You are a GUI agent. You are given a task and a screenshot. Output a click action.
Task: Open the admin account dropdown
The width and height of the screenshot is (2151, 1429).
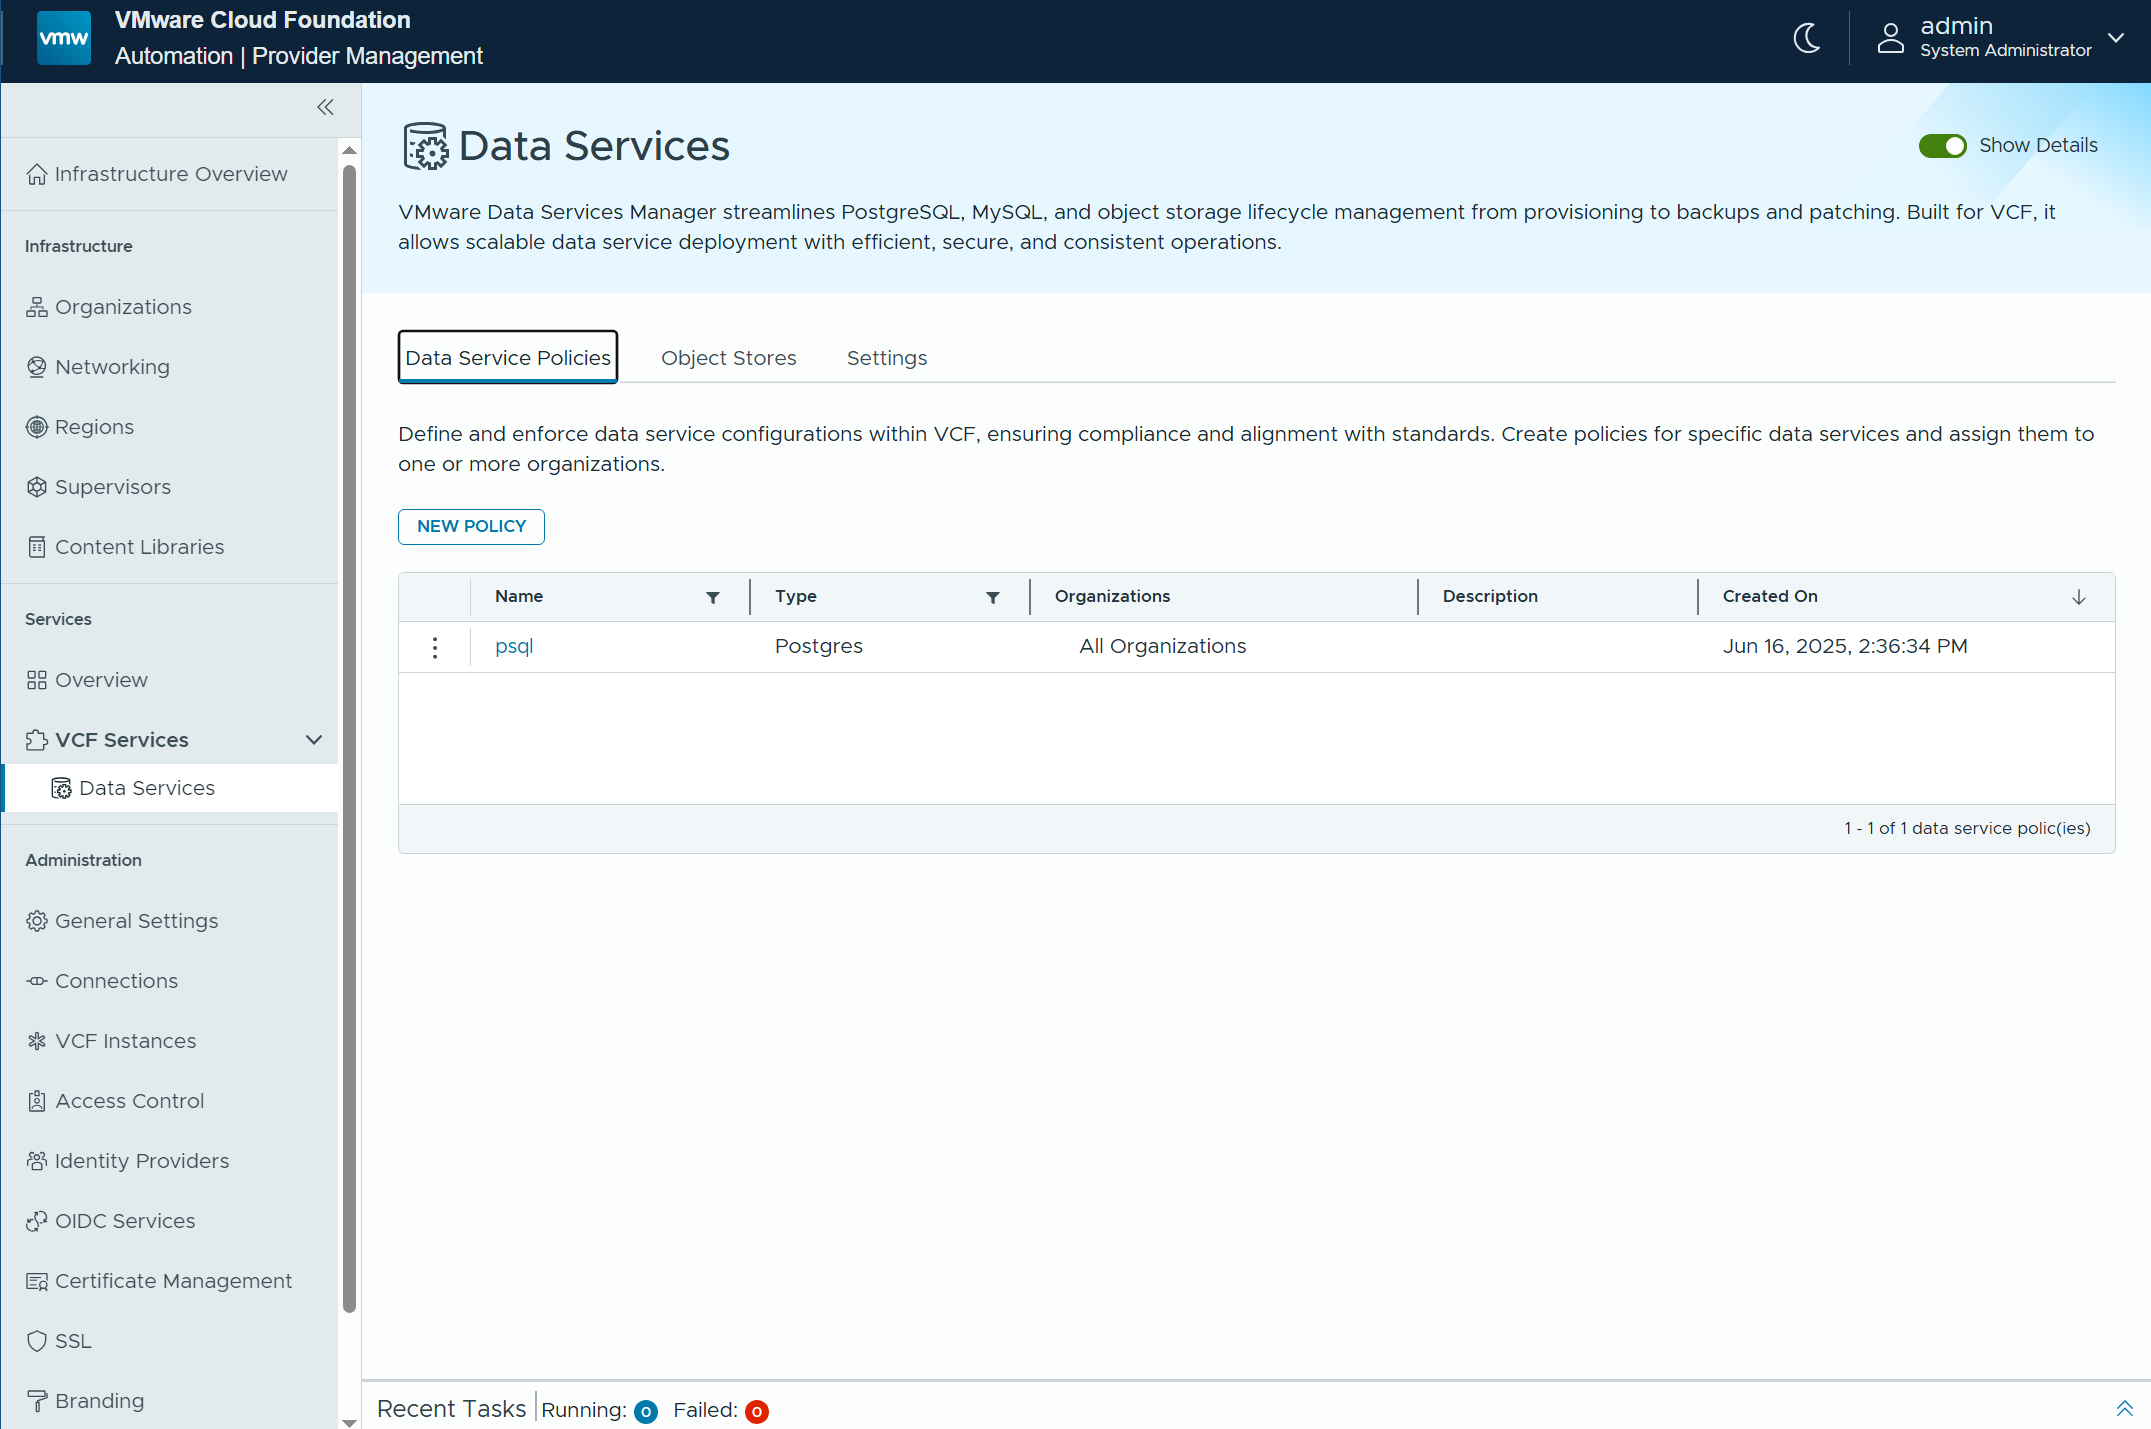(2116, 39)
